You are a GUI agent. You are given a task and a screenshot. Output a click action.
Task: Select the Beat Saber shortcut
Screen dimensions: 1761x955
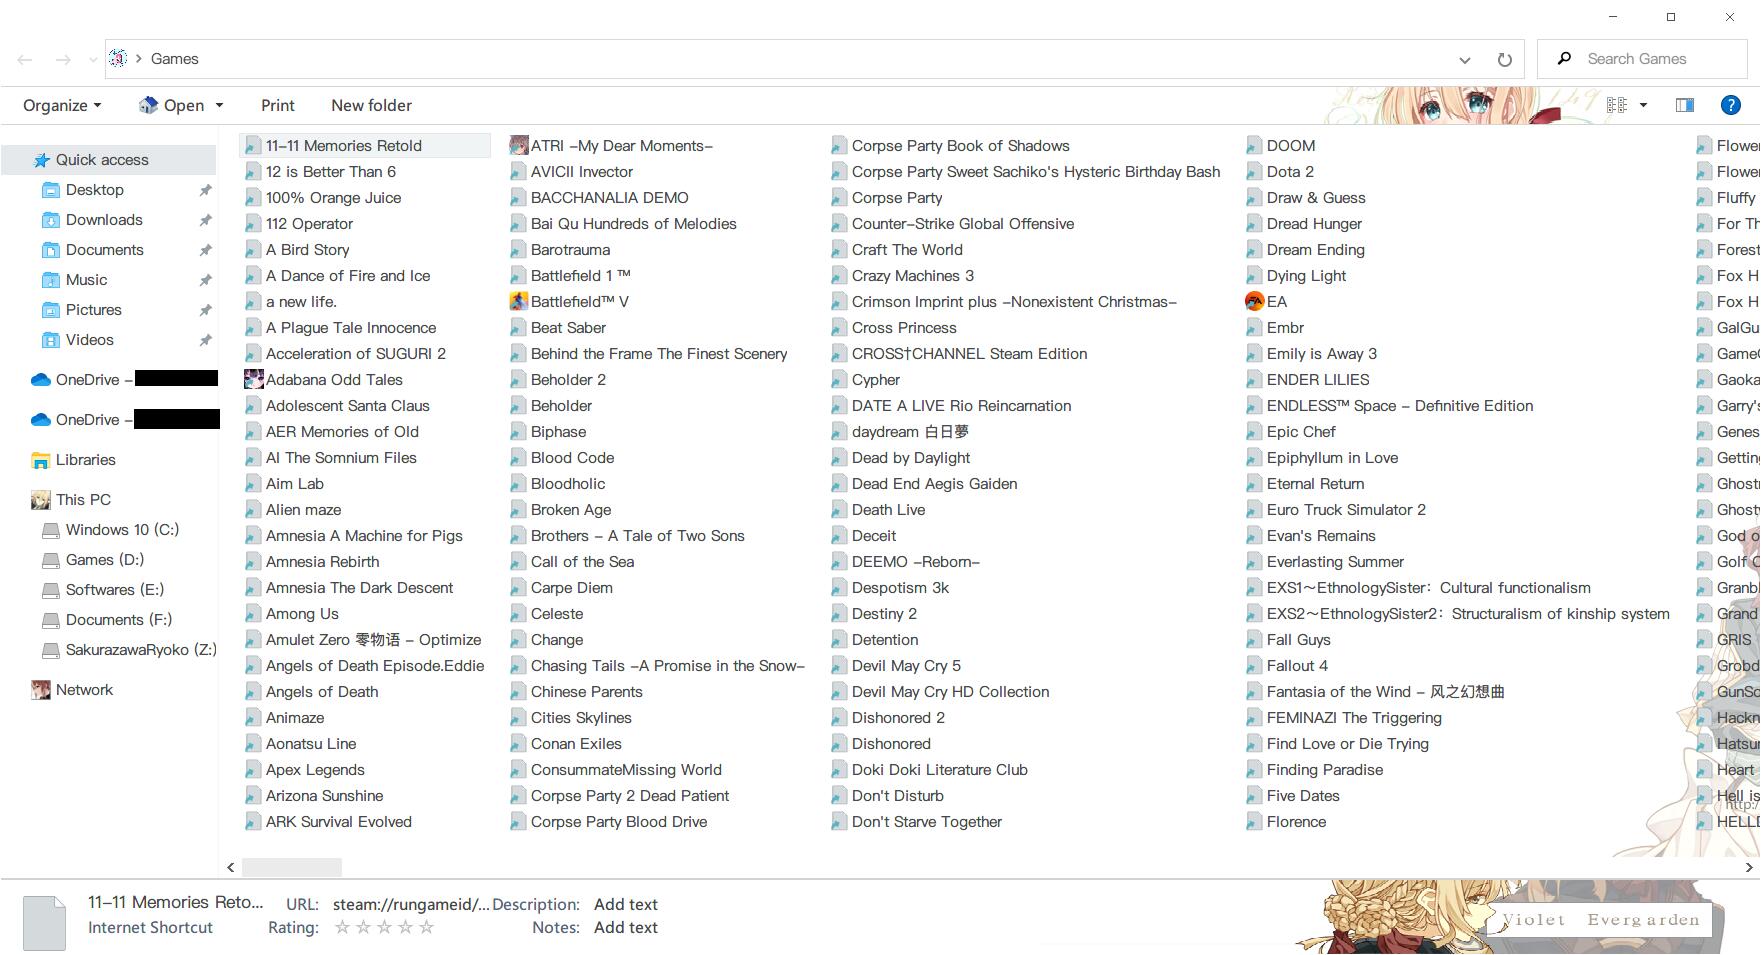pos(568,328)
